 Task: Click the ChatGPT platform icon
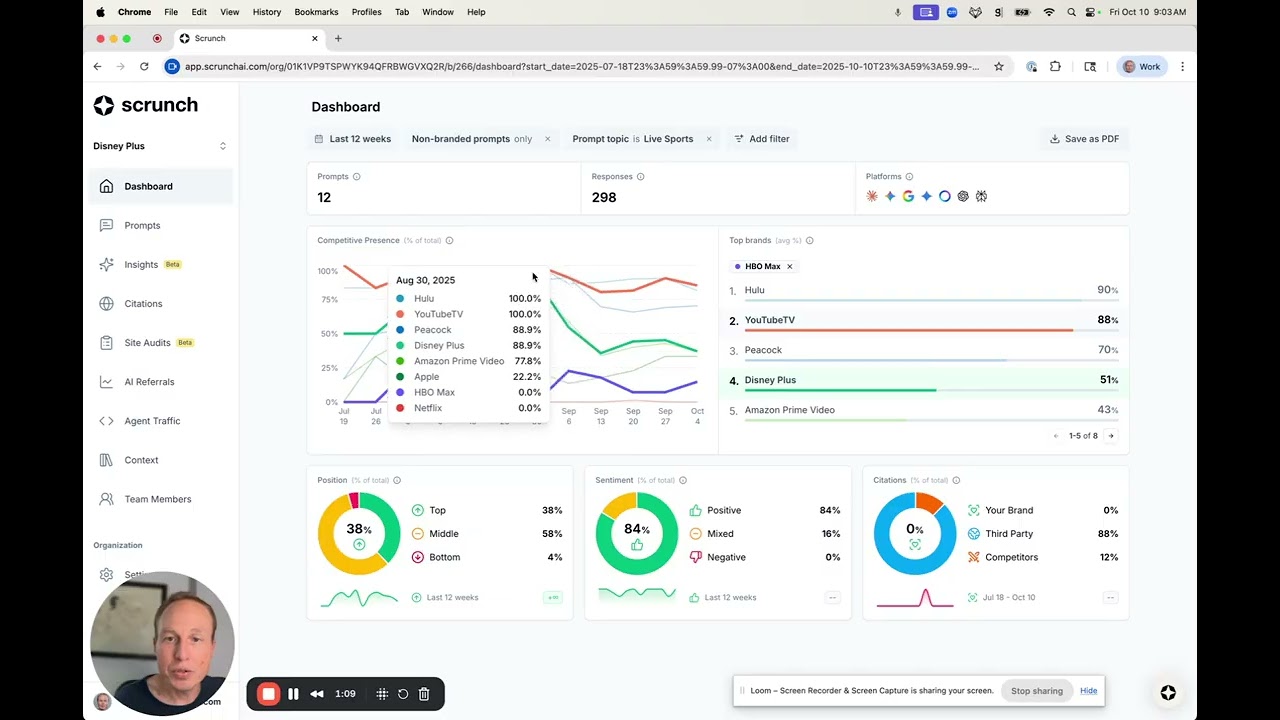coord(963,196)
